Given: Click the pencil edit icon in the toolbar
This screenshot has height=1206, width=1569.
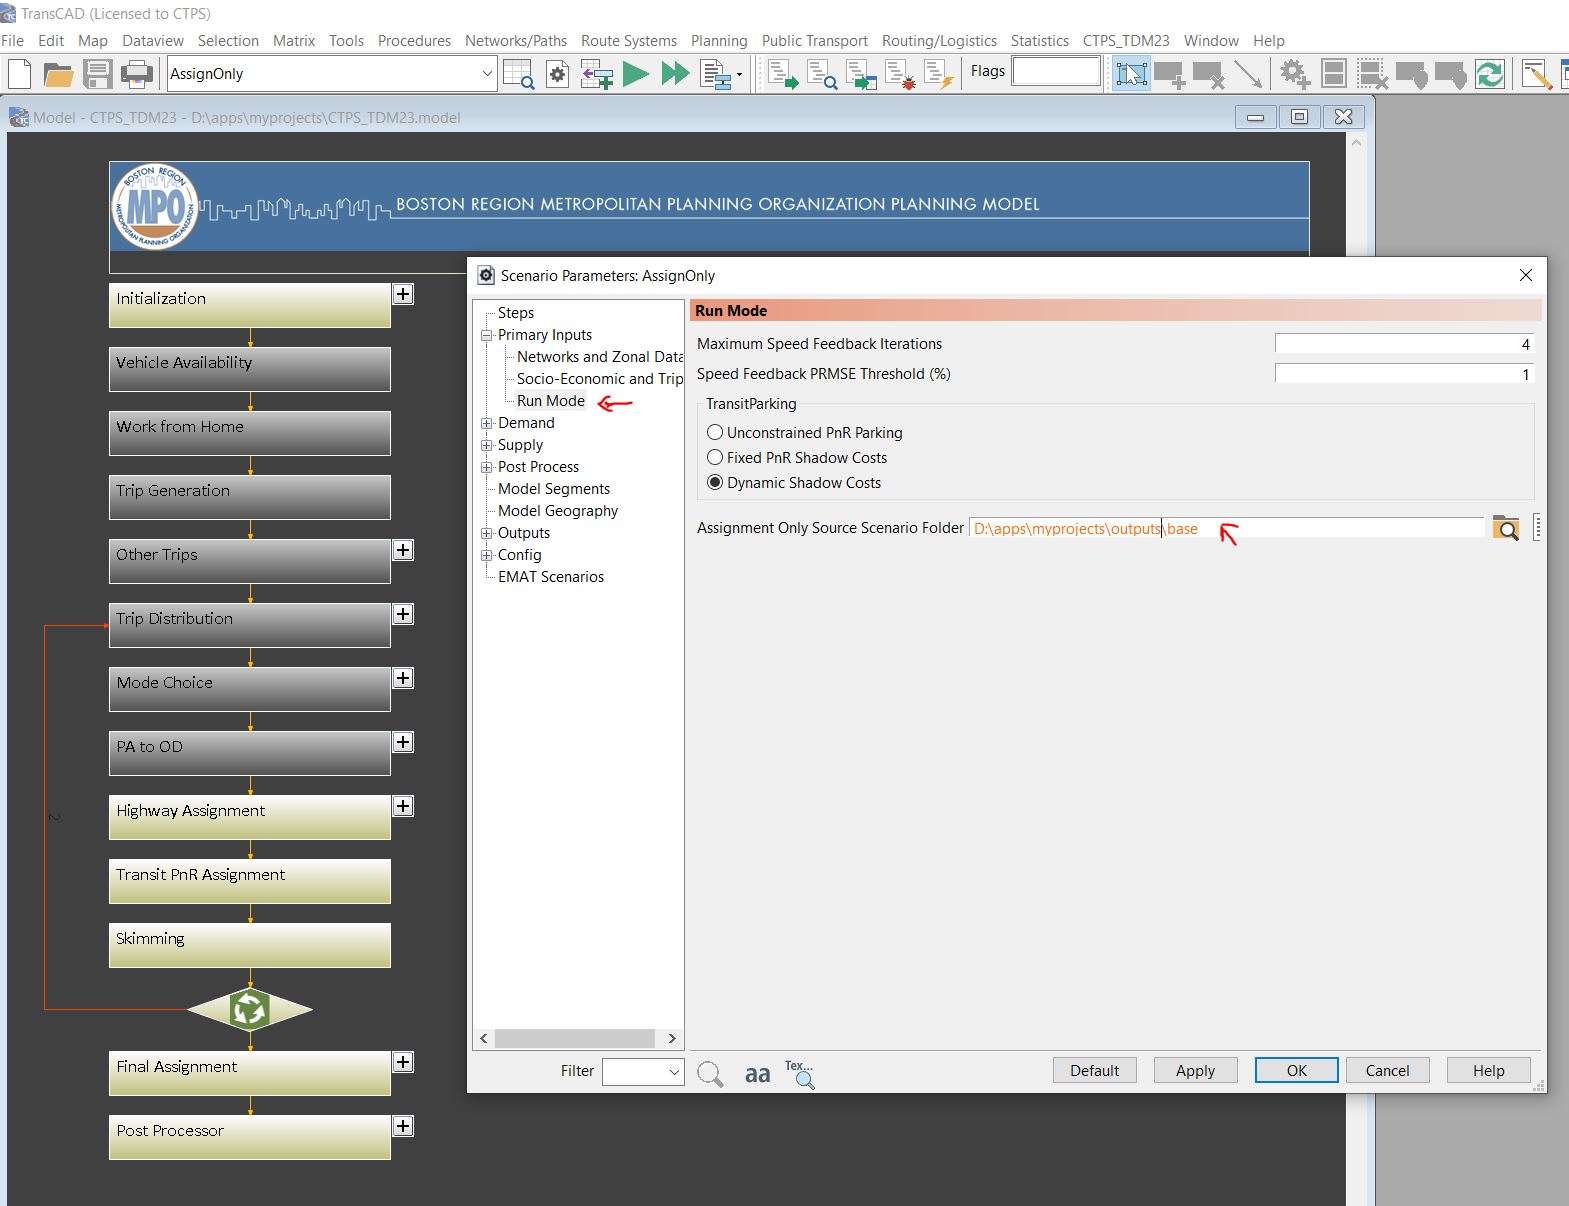Looking at the screenshot, I should [1537, 74].
